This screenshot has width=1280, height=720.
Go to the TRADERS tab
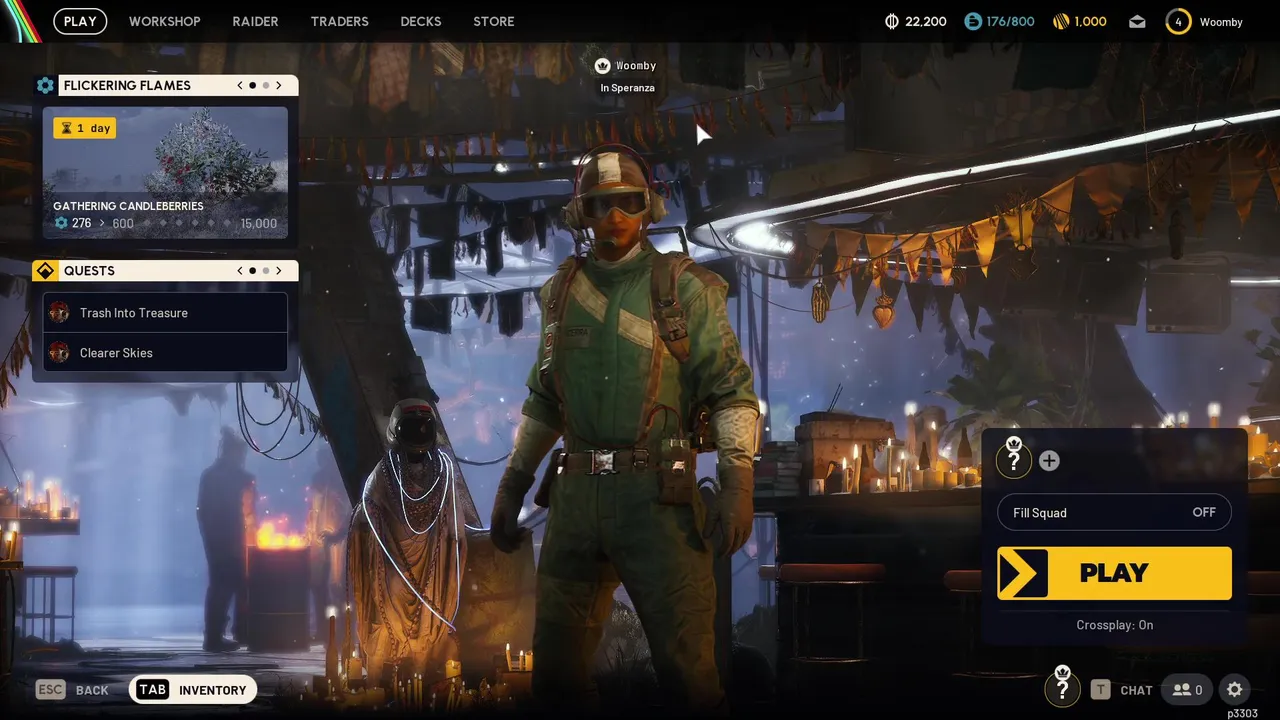pyautogui.click(x=339, y=21)
